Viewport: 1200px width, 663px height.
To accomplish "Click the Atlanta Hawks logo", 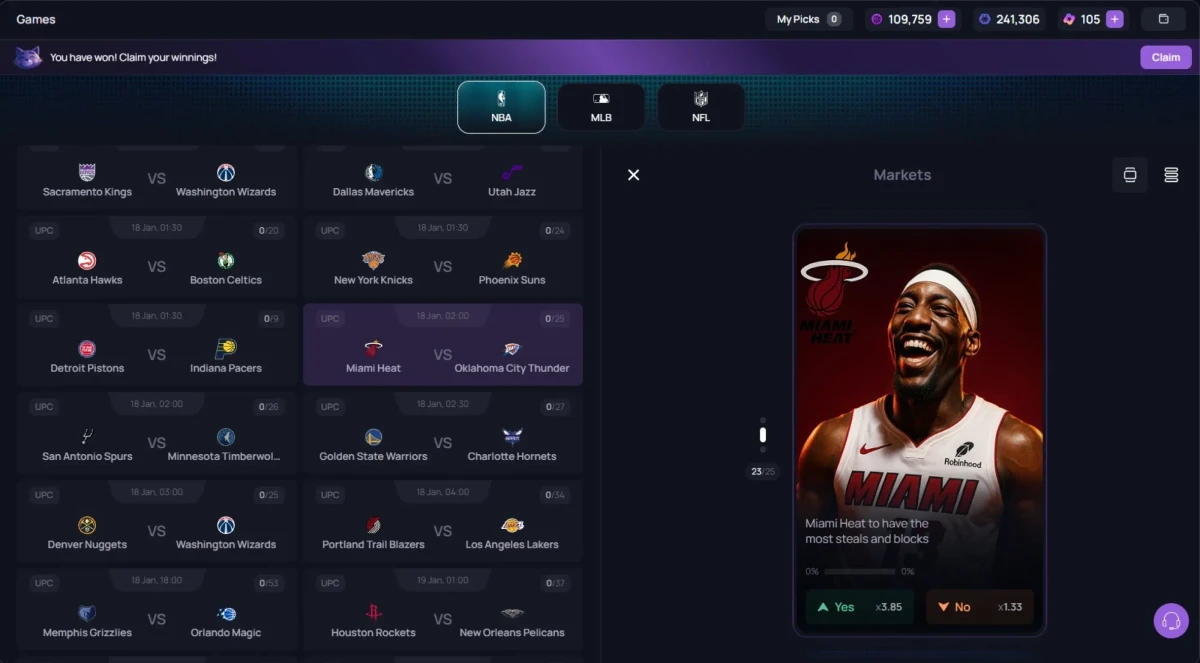I will pyautogui.click(x=87, y=261).
